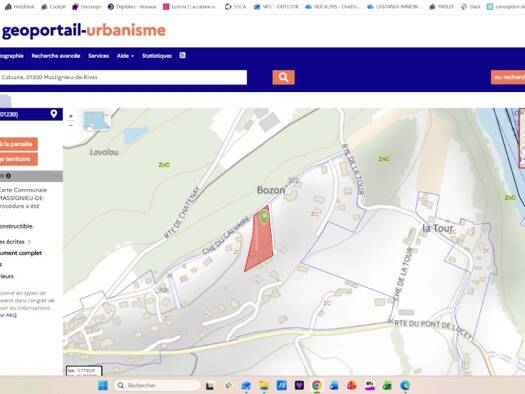Open the Cartographie menu item
This screenshot has width=525, height=394.
[12, 56]
